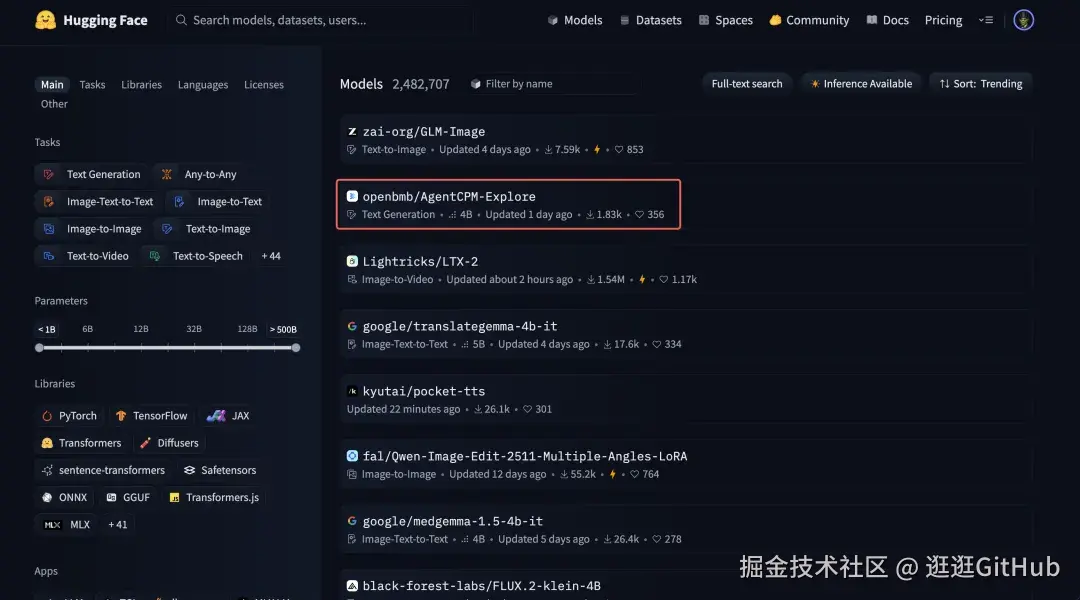Image resolution: width=1080 pixels, height=600 pixels.
Task: Filter by Image-to-Image task
Action: (92, 229)
